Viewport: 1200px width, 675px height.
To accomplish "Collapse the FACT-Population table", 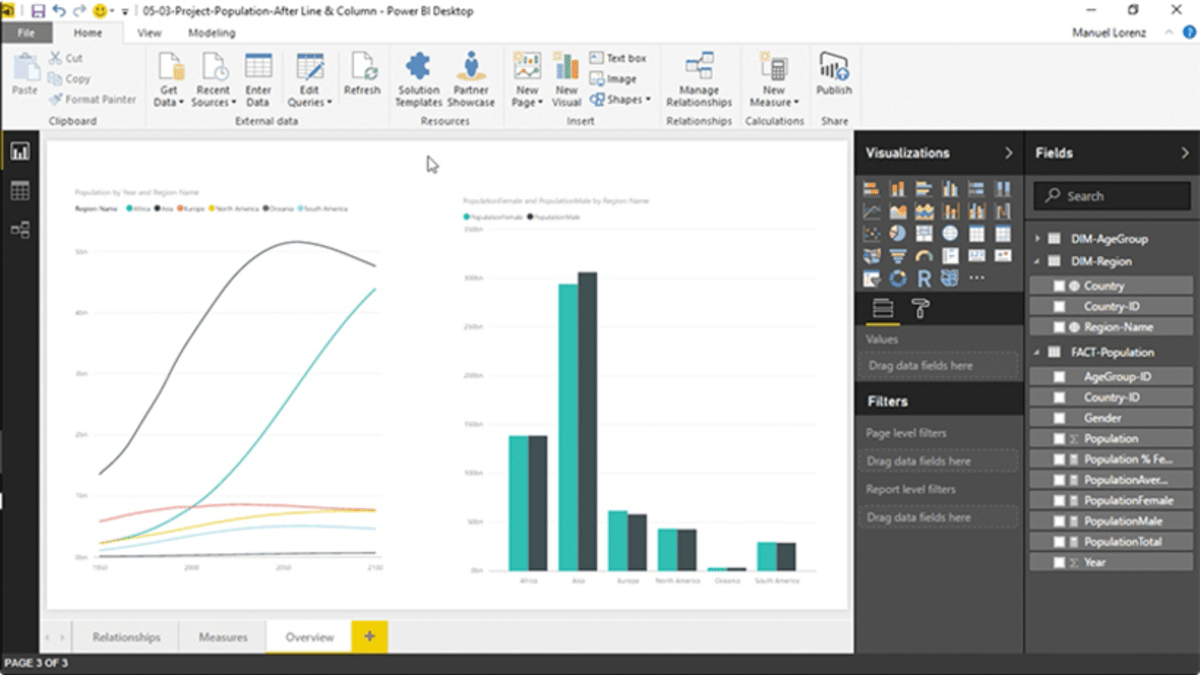I will tap(1037, 352).
